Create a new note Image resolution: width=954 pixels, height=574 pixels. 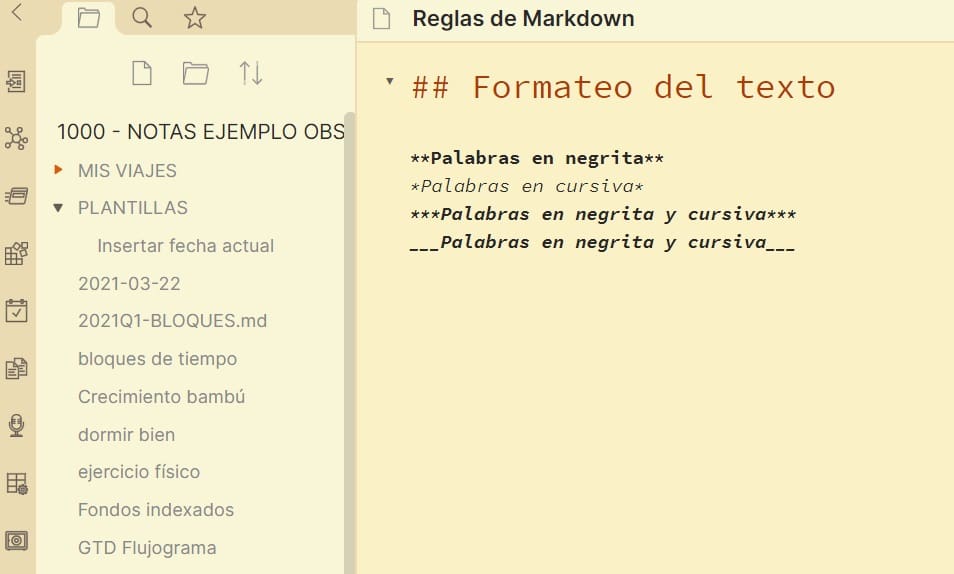coord(142,74)
